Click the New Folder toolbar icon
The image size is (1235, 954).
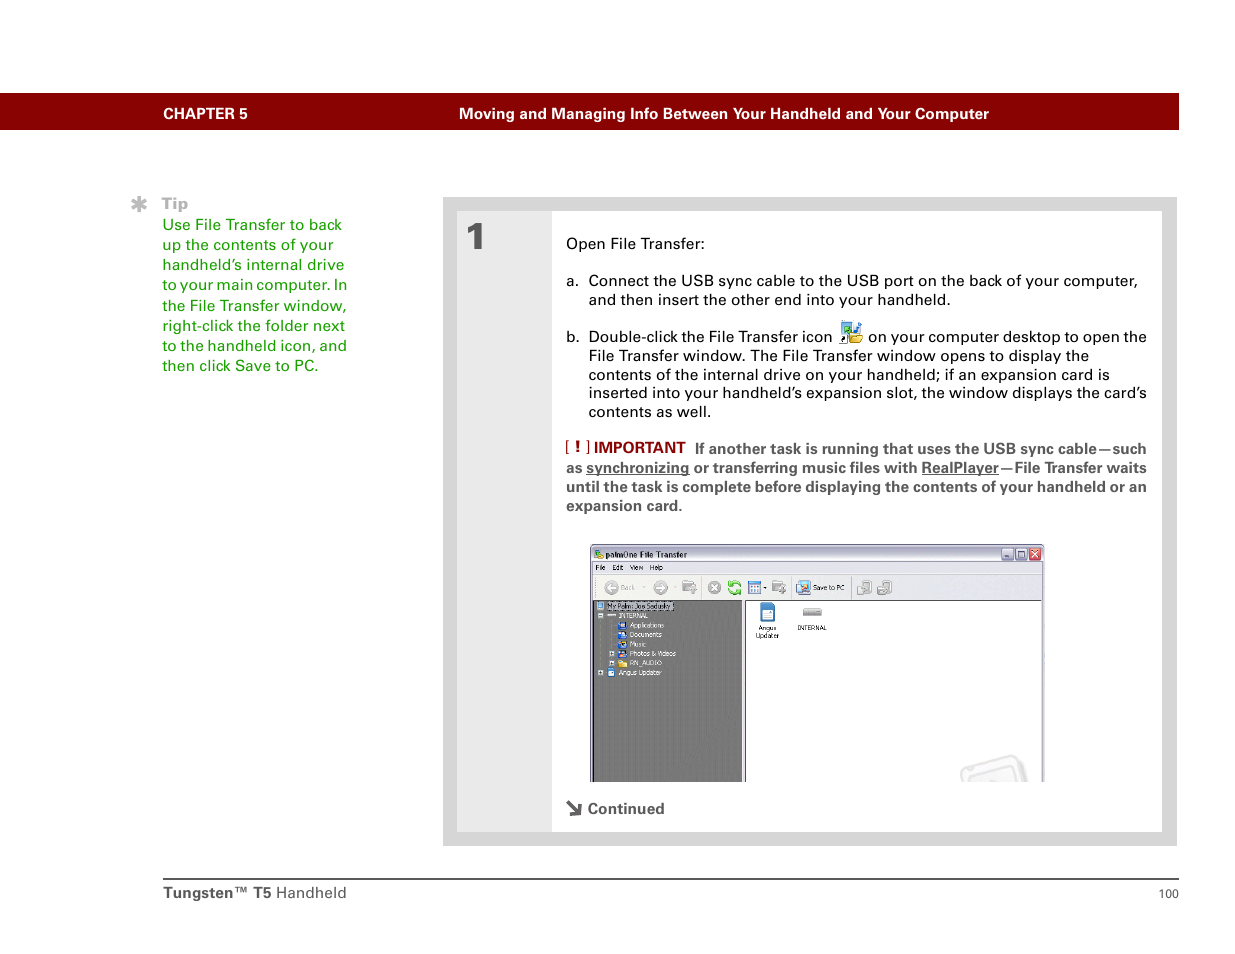tap(779, 587)
